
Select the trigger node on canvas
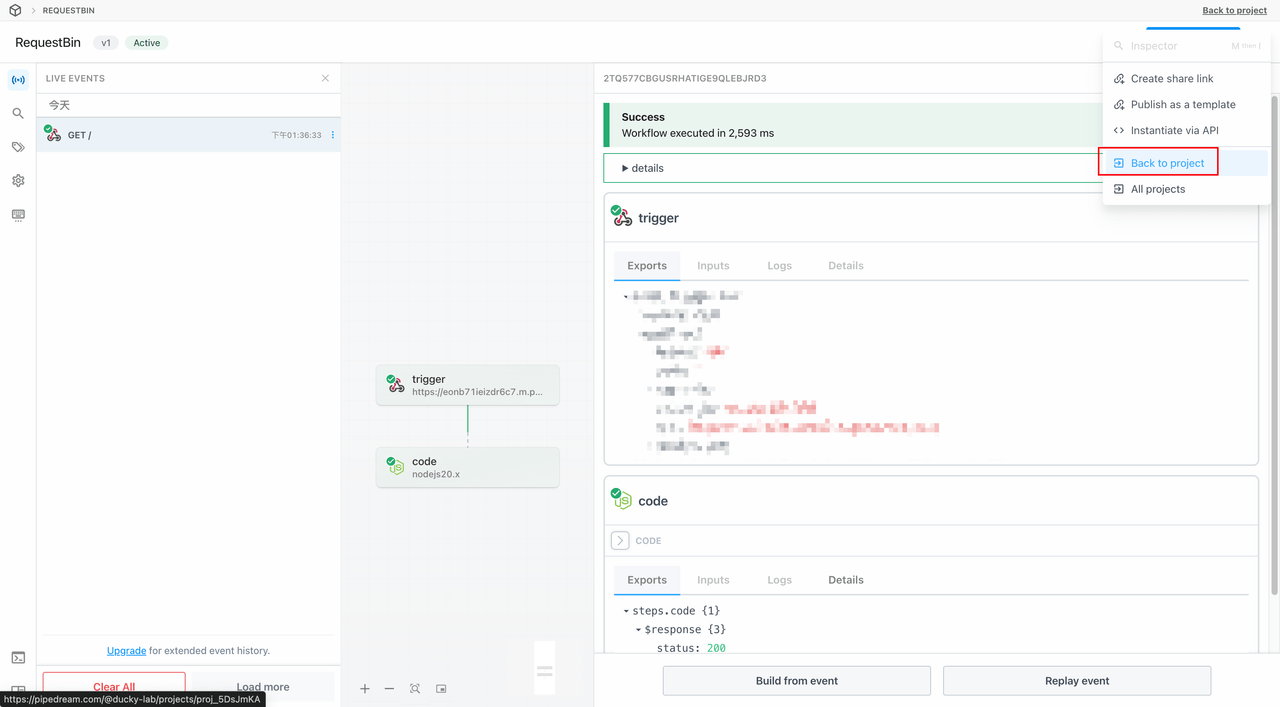[x=467, y=385]
